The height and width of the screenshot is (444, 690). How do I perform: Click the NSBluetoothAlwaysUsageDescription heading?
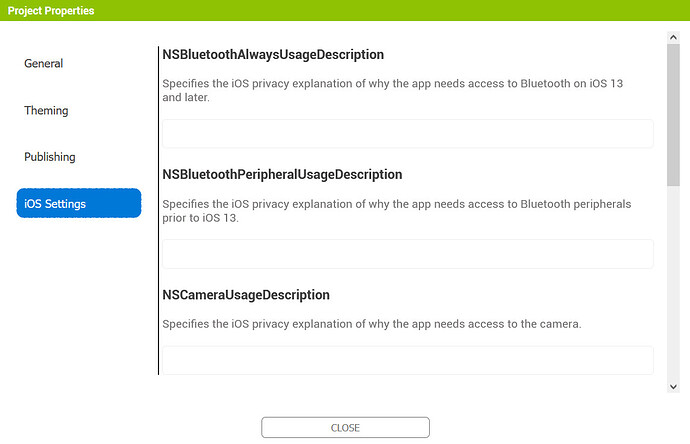[x=273, y=54]
